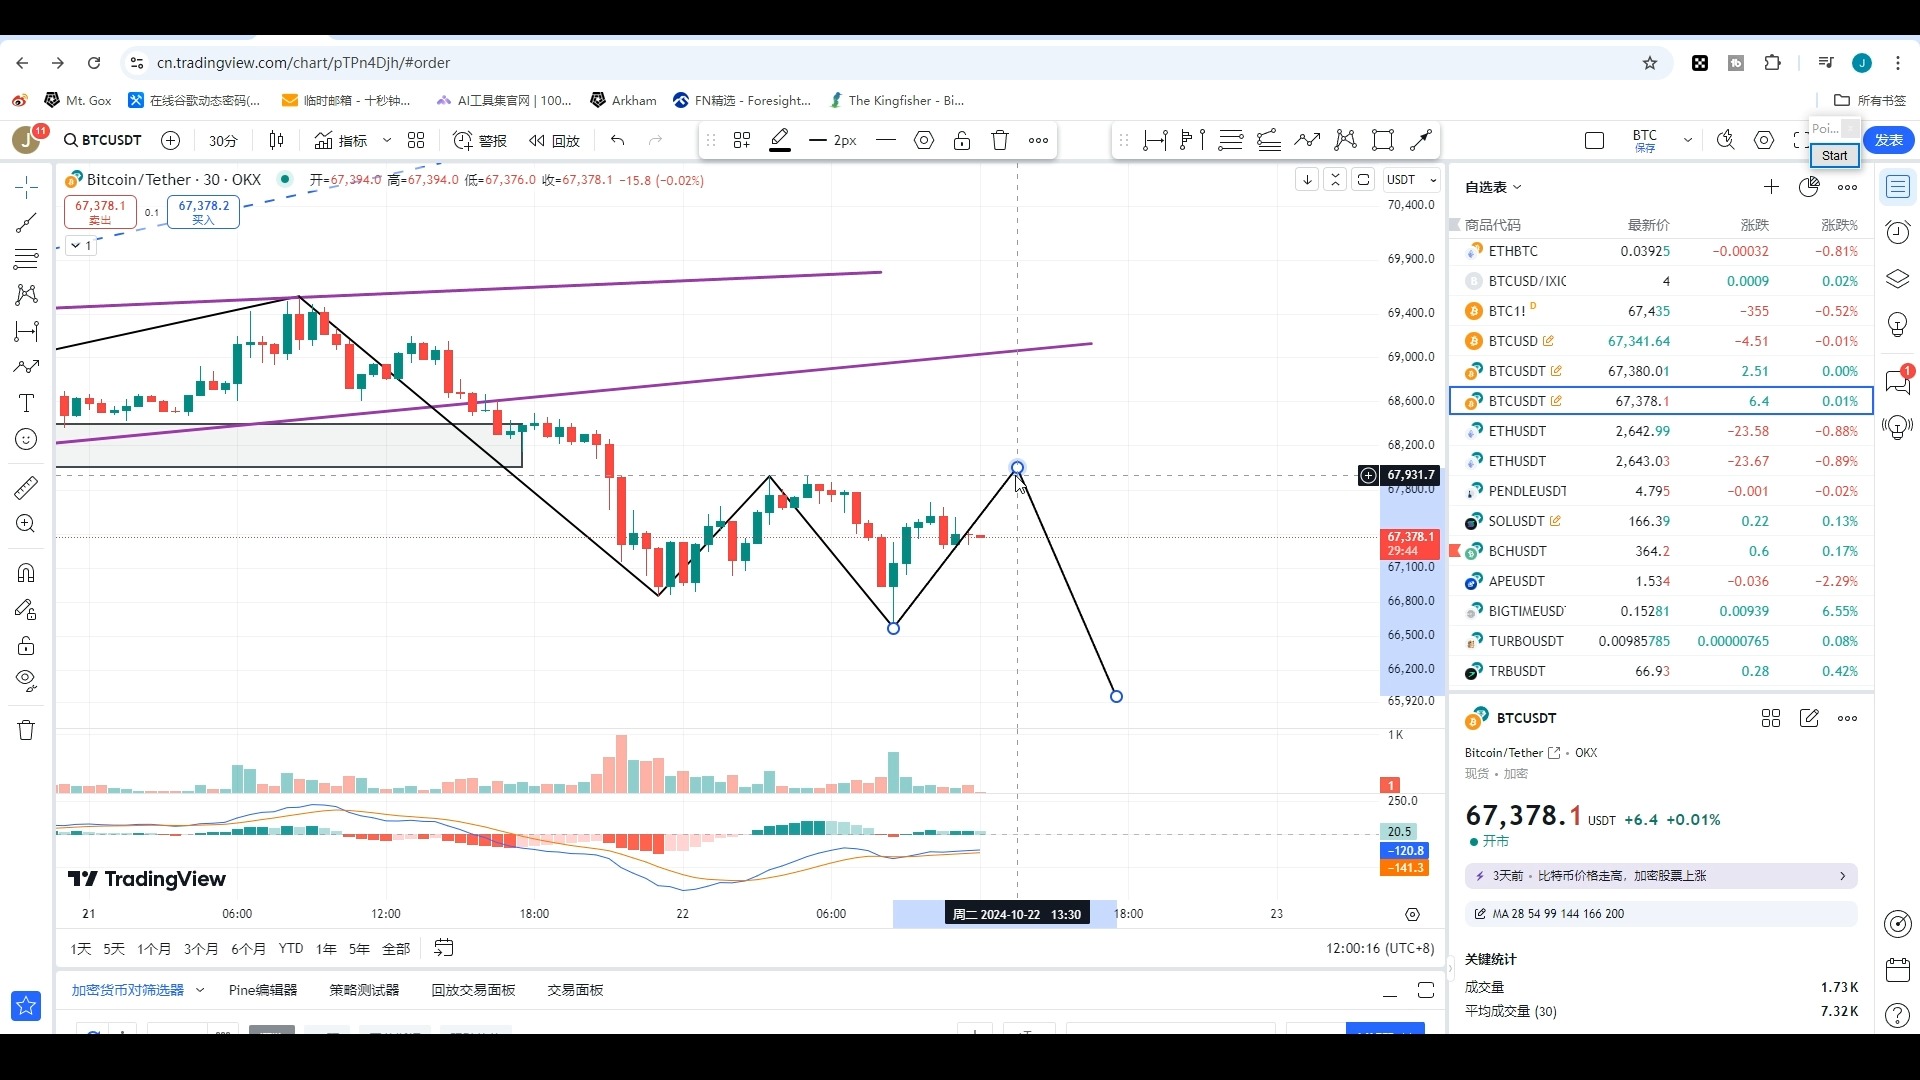Open the alerts clock panel icon
The image size is (1920, 1080).
1897,233
